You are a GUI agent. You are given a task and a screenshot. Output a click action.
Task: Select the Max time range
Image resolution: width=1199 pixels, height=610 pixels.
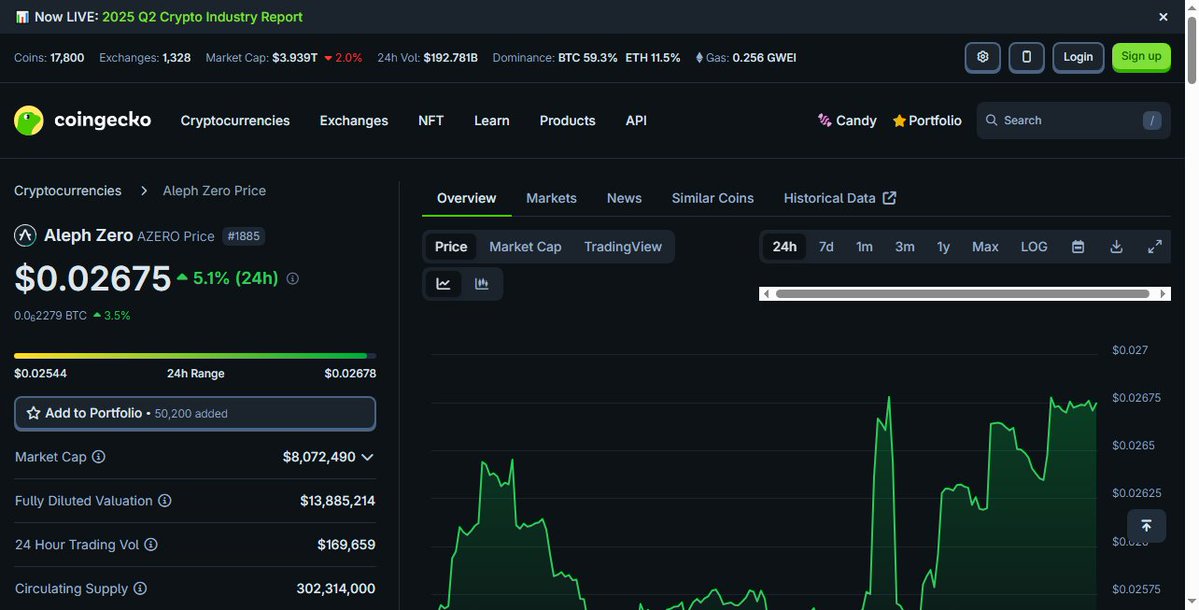click(x=985, y=247)
